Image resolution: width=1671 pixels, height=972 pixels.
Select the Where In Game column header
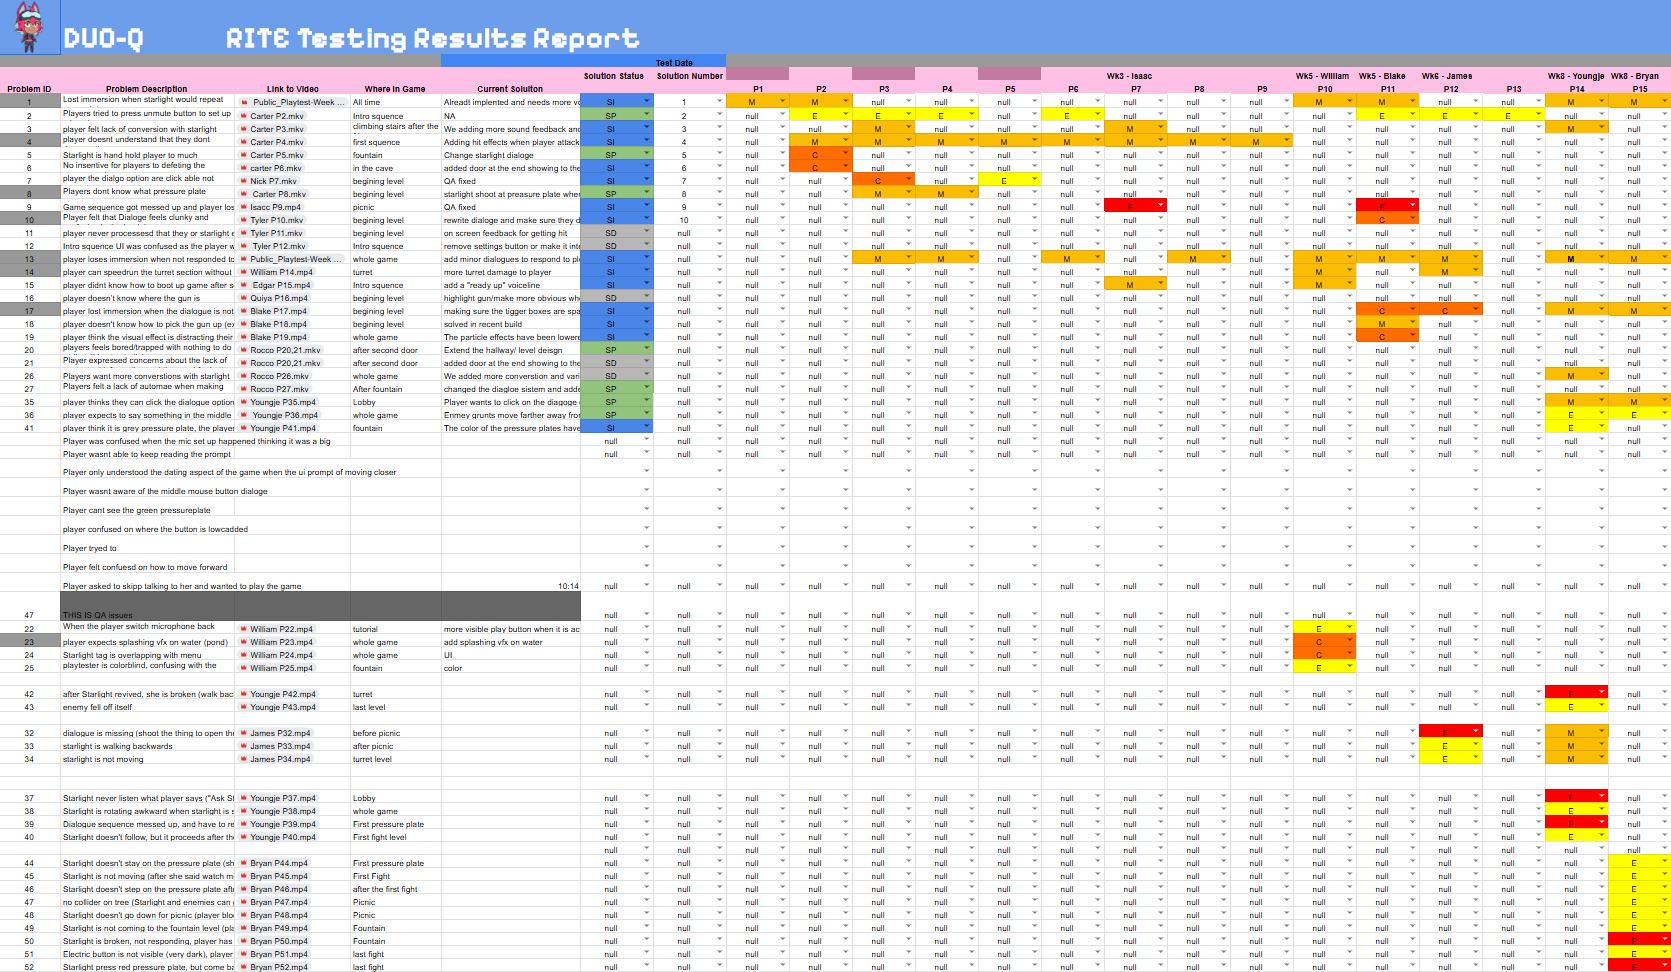point(395,89)
